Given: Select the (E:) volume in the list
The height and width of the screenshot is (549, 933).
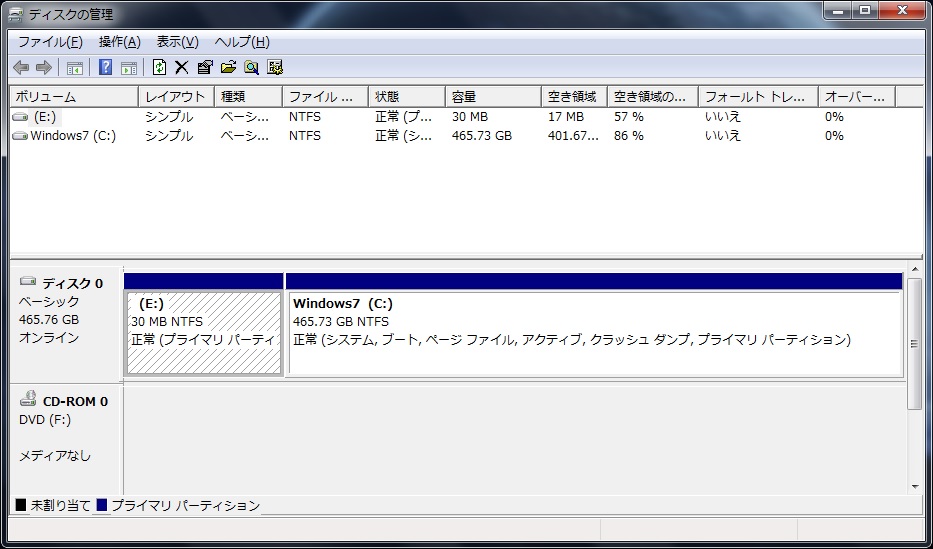Looking at the screenshot, I should (x=45, y=117).
